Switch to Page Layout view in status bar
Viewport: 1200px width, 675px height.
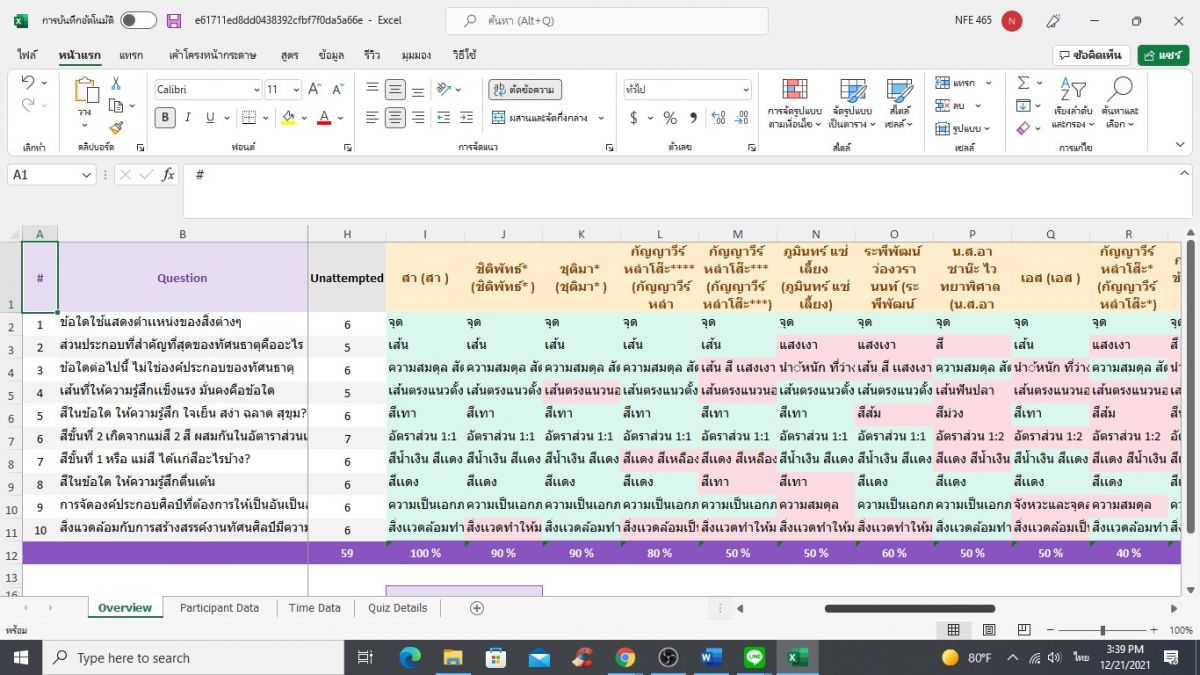coord(988,630)
